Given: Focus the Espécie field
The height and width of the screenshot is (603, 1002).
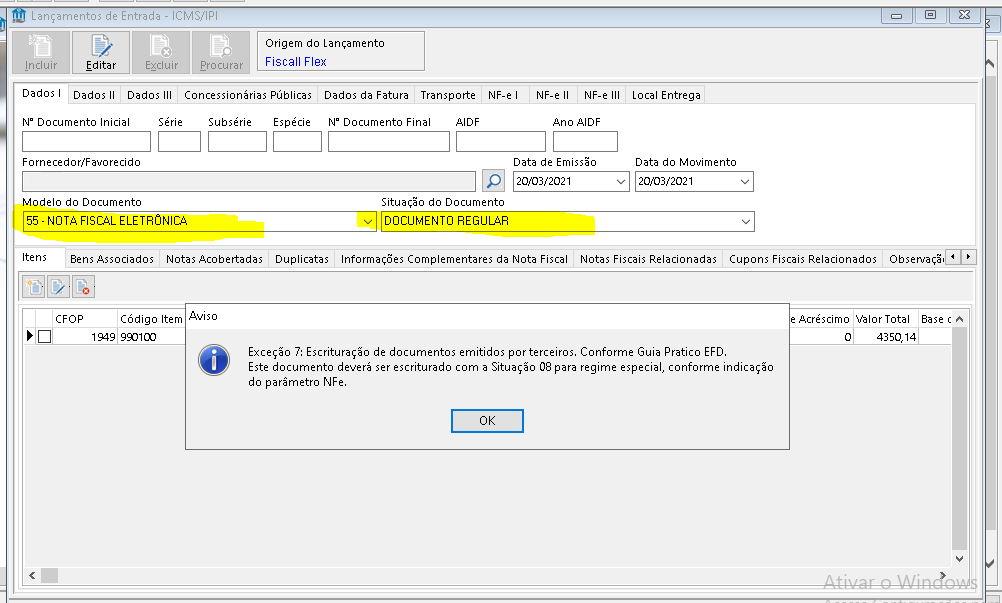Looking at the screenshot, I should click(297, 141).
